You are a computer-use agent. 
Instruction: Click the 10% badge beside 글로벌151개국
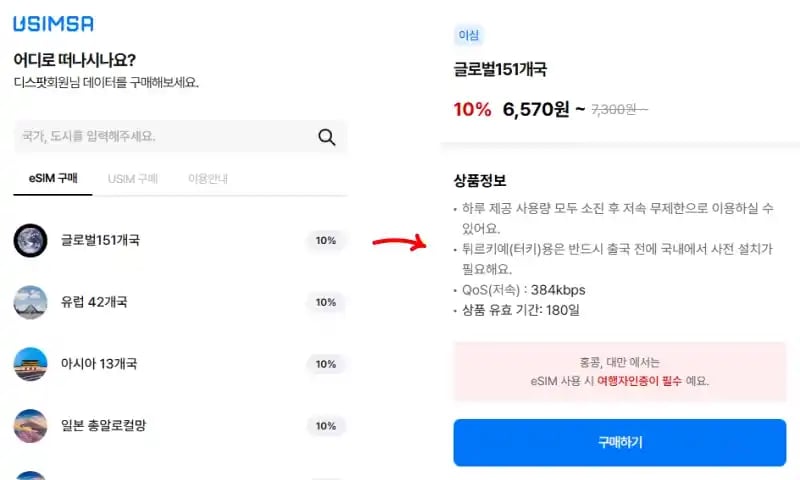pos(326,240)
